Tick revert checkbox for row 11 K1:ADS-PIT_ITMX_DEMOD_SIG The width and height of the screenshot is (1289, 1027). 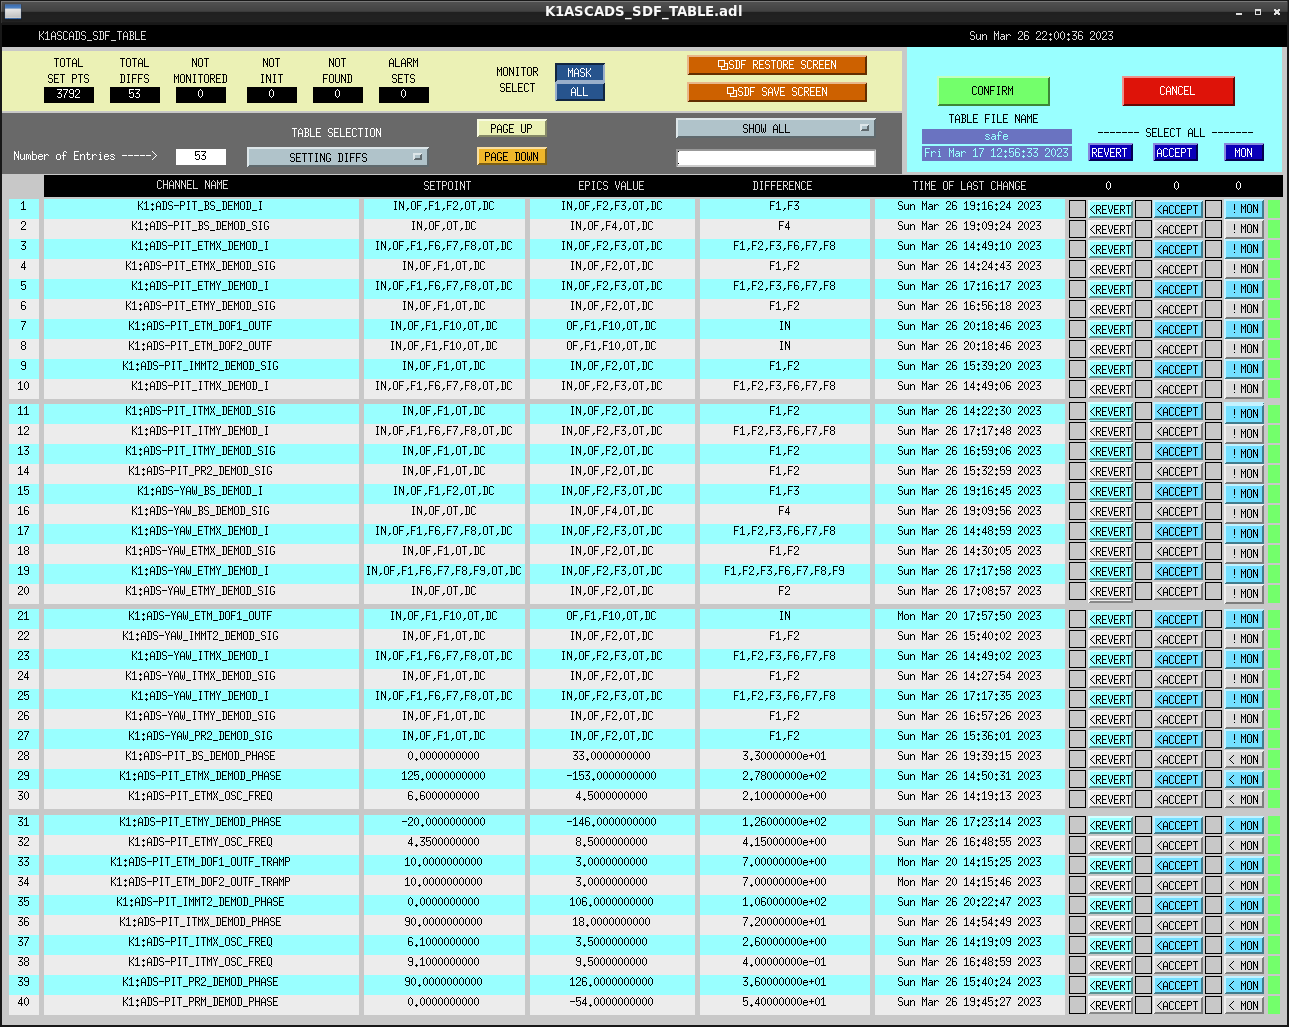[x=1077, y=412]
